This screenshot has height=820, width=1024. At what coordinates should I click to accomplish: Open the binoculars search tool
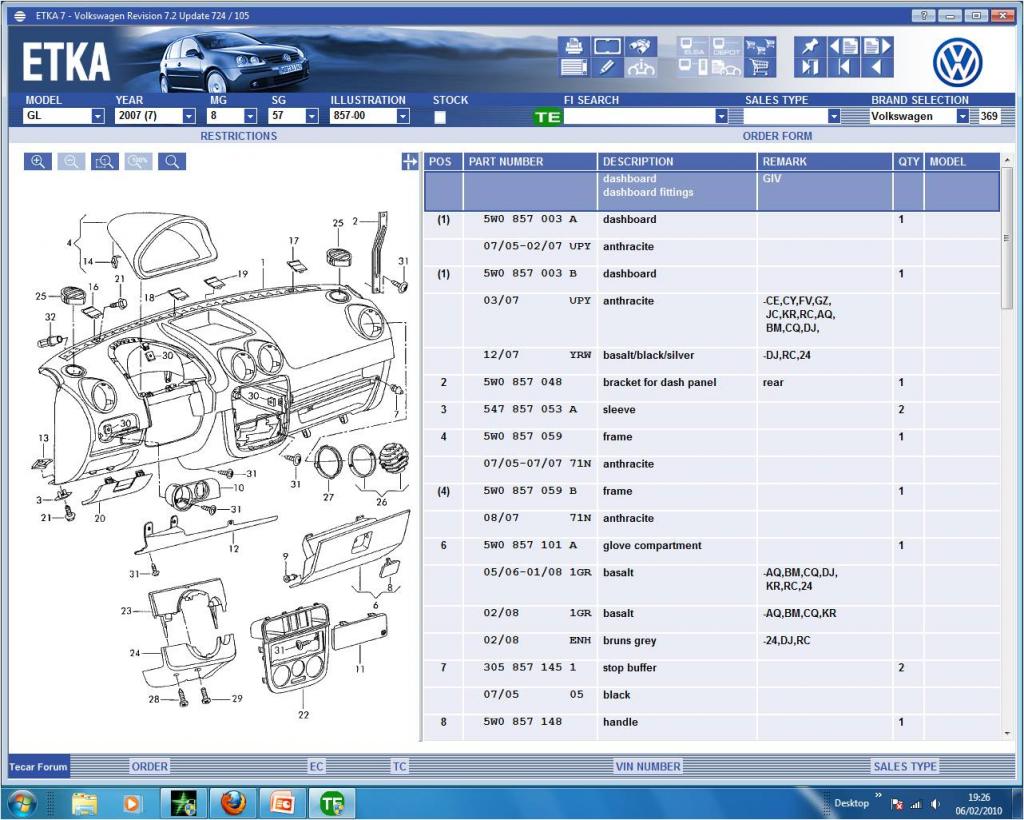click(641, 46)
